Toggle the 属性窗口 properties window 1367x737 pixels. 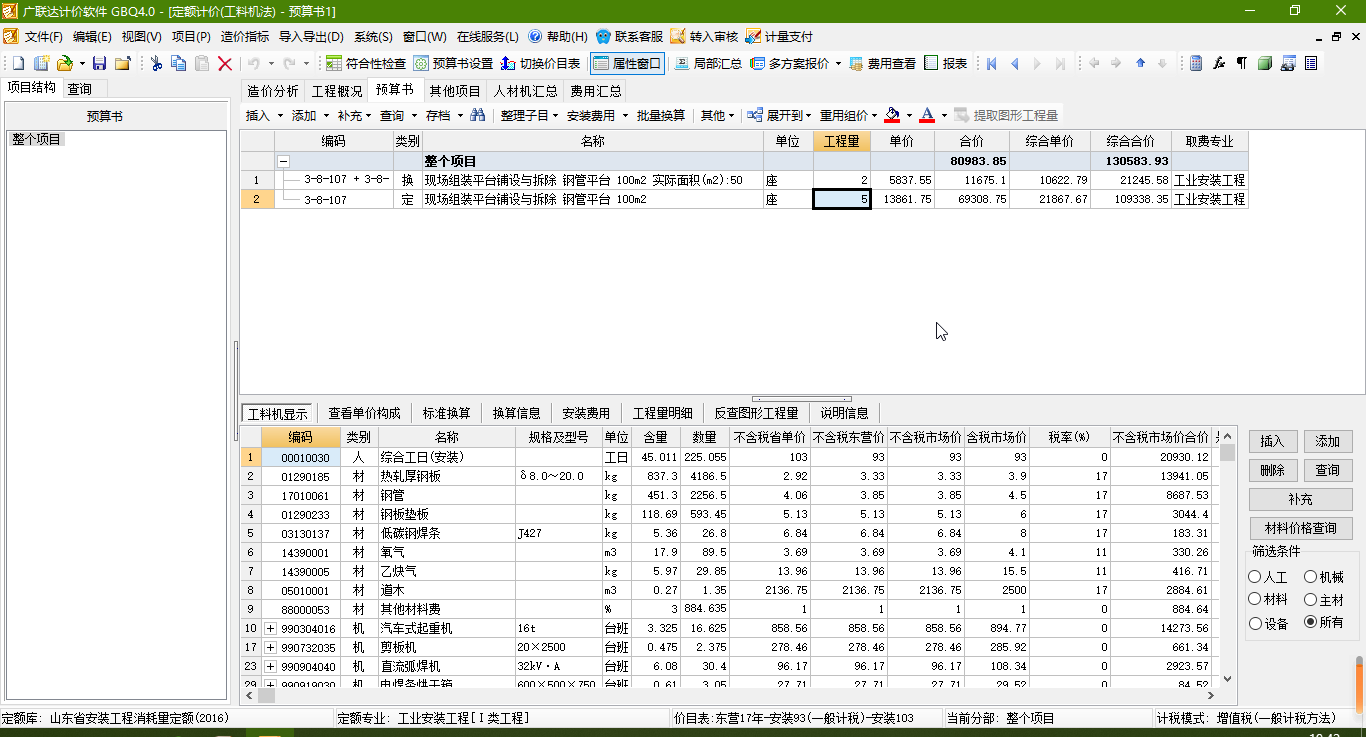(627, 63)
